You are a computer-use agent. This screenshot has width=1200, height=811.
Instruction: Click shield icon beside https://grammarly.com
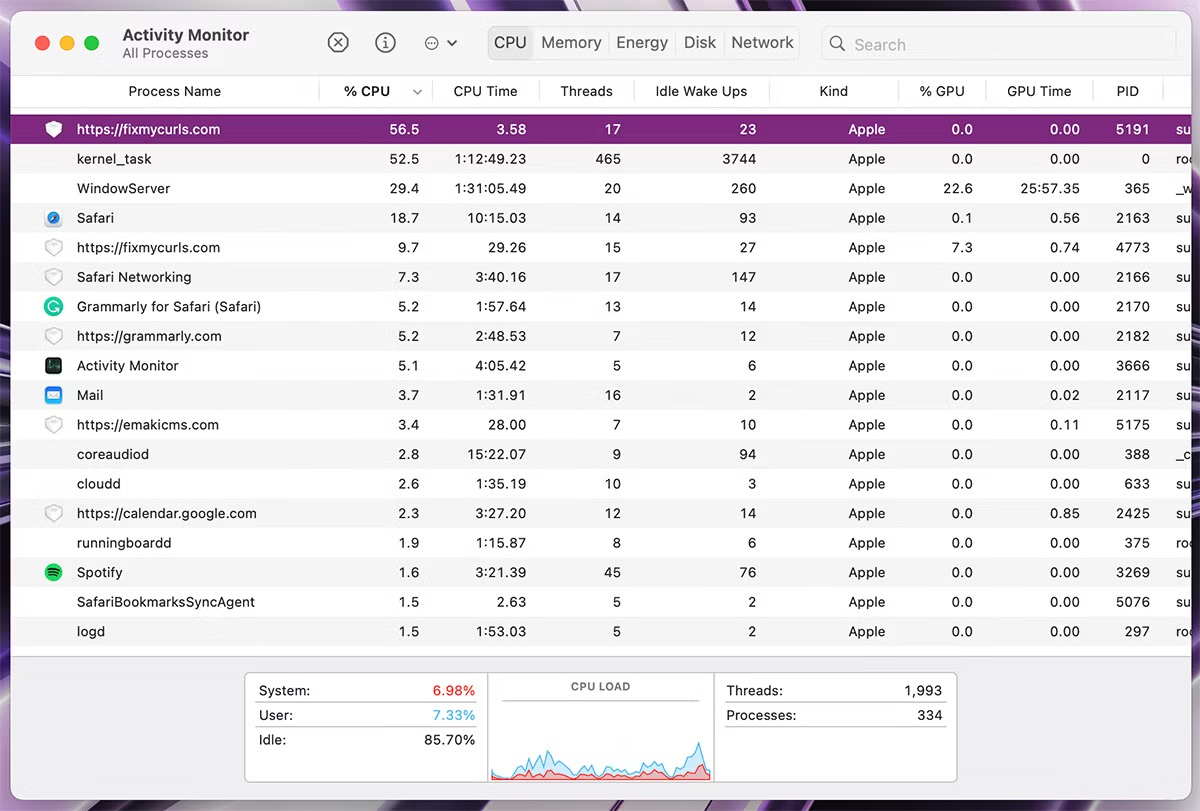(x=54, y=336)
